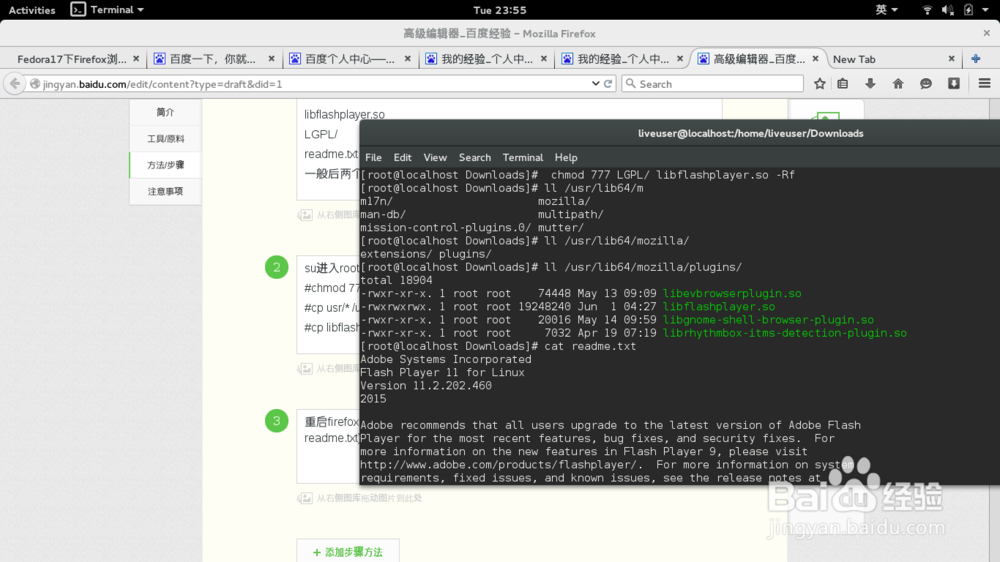
Task: Open the Terminal app menu in top bar
Action: [x=107, y=10]
